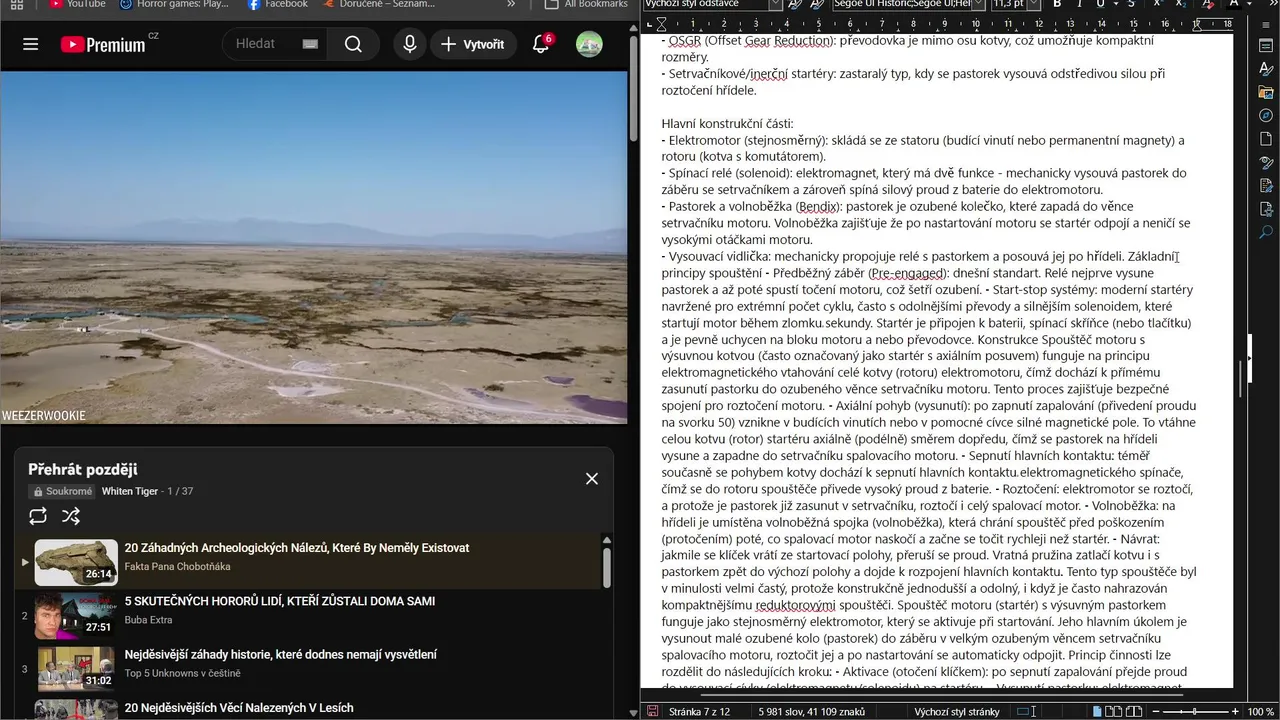This screenshot has height=720, width=1280.
Task: Adjust the Writer zoom slider handle
Action: (1196, 712)
